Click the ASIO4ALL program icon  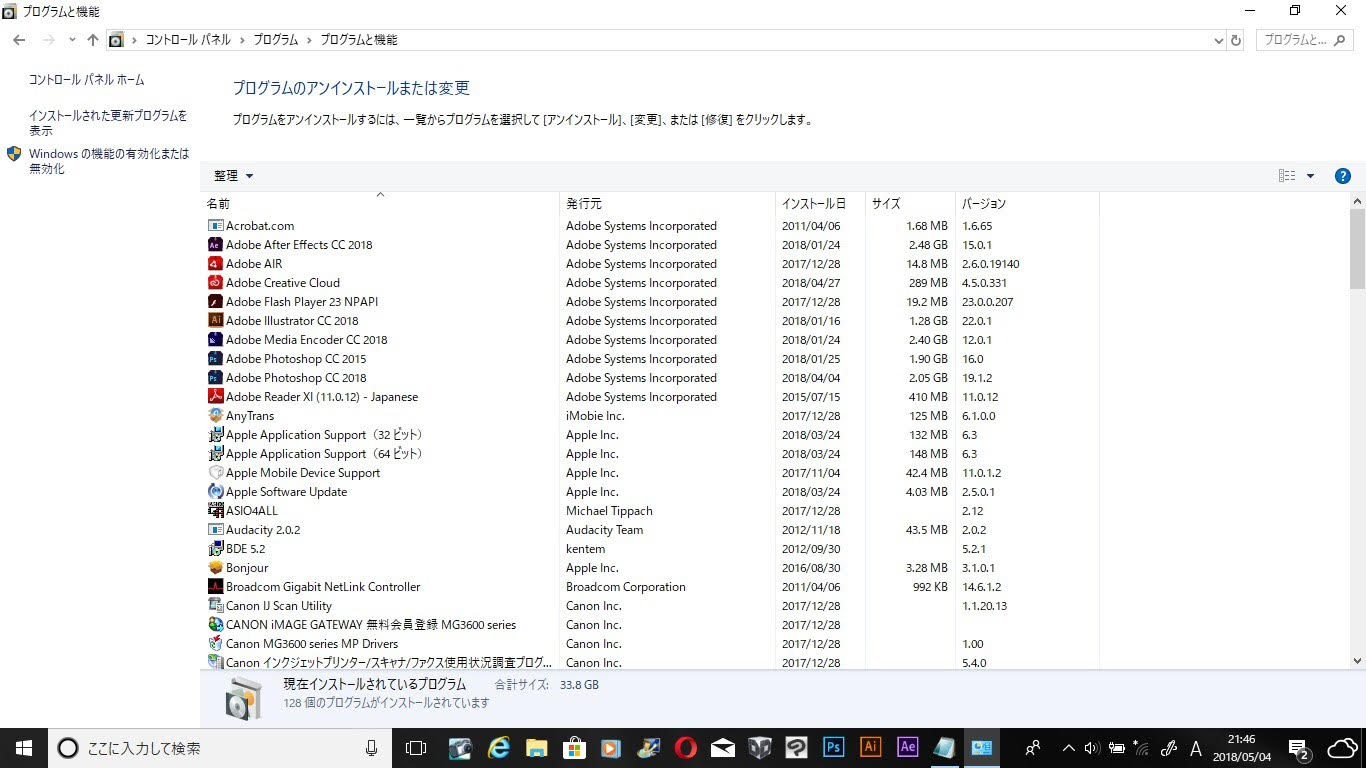coord(215,511)
